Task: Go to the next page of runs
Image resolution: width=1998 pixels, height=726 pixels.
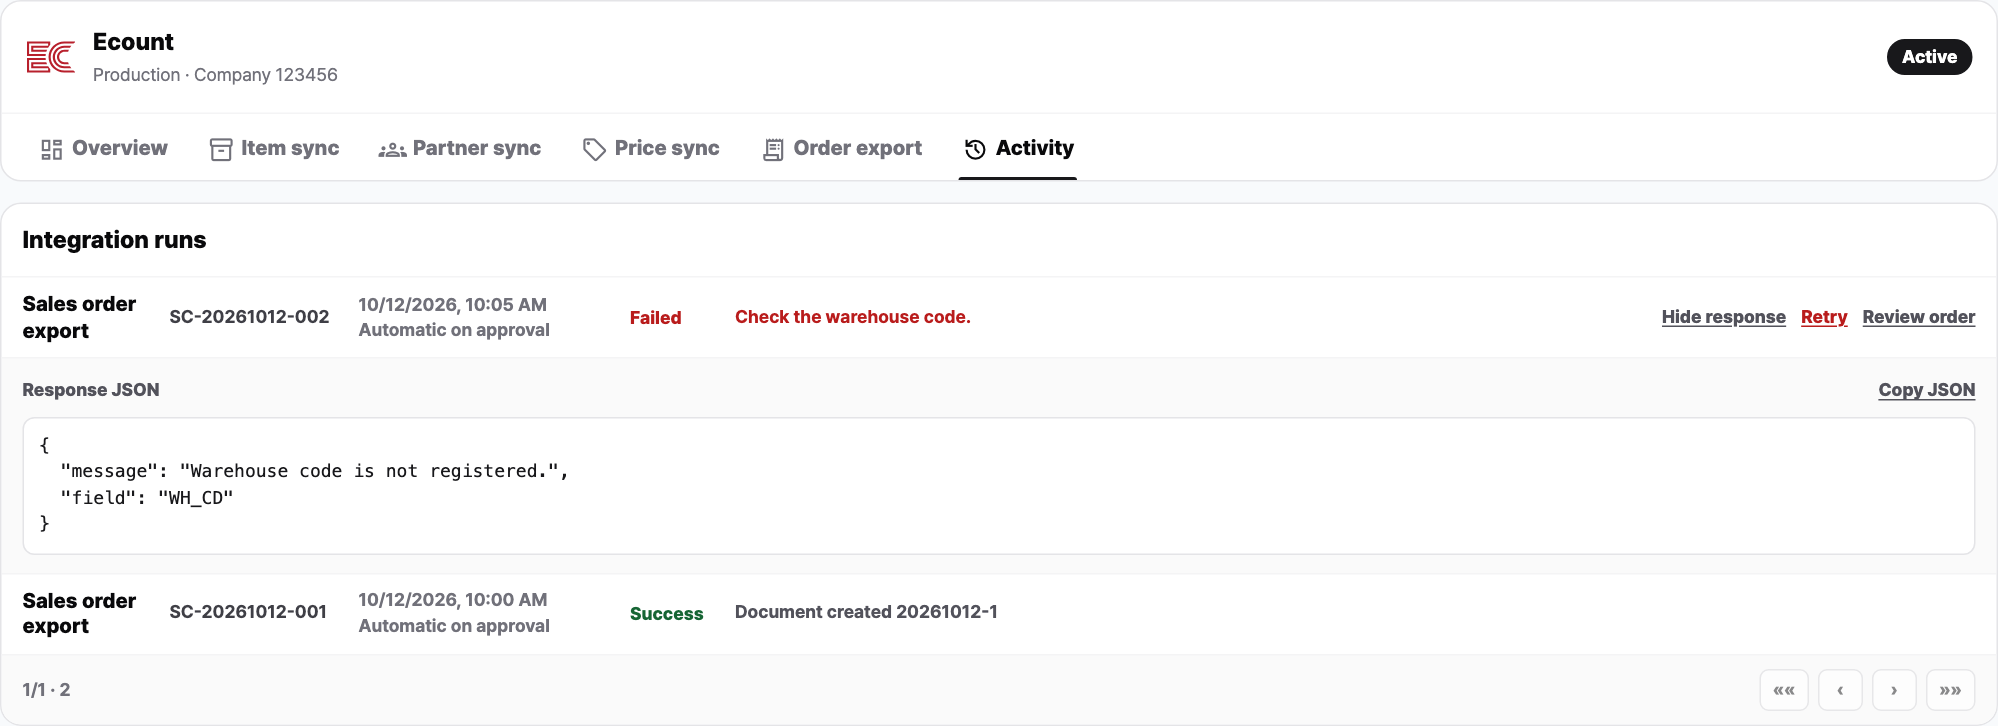Action: tap(1894, 690)
